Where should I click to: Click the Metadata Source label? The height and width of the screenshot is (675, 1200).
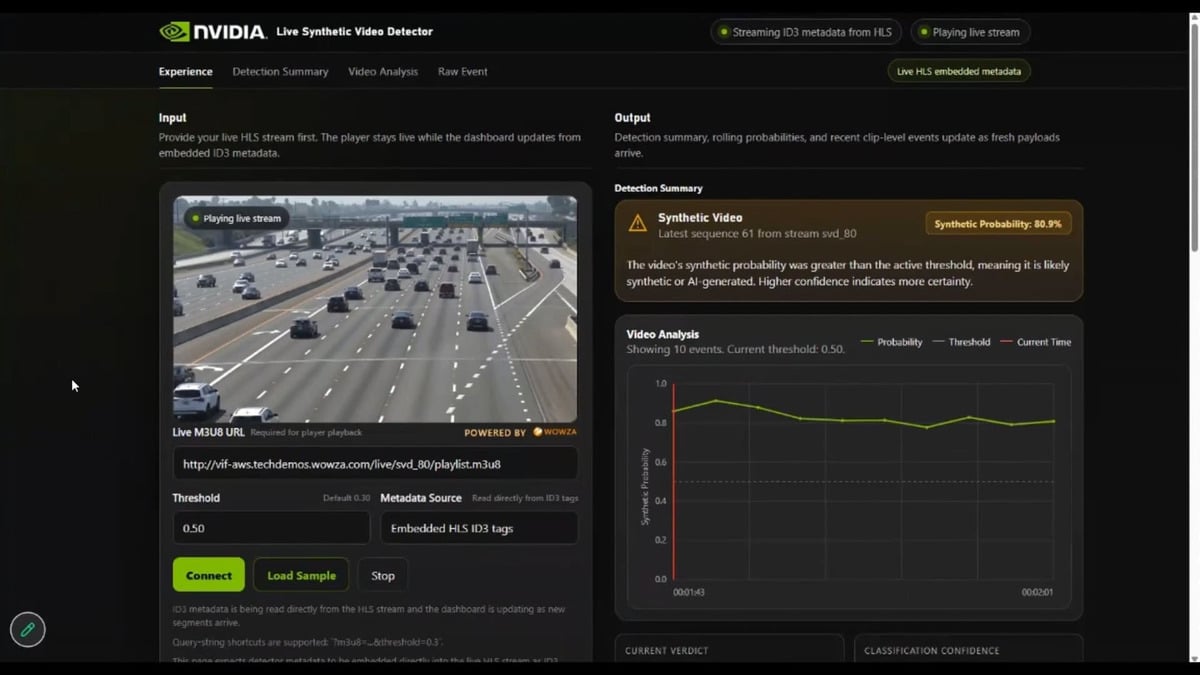pos(421,498)
